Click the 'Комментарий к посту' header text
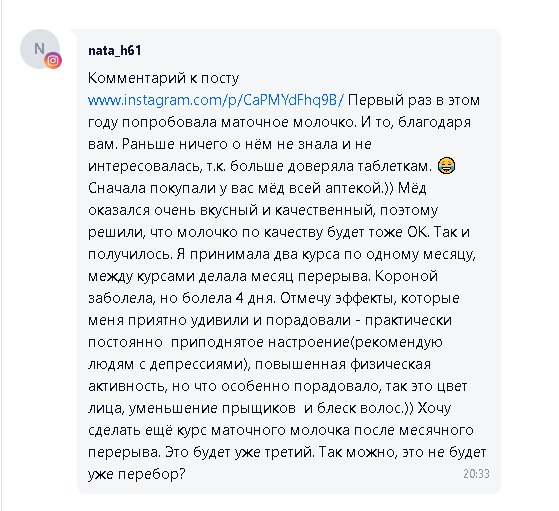The image size is (559, 511). click(163, 78)
